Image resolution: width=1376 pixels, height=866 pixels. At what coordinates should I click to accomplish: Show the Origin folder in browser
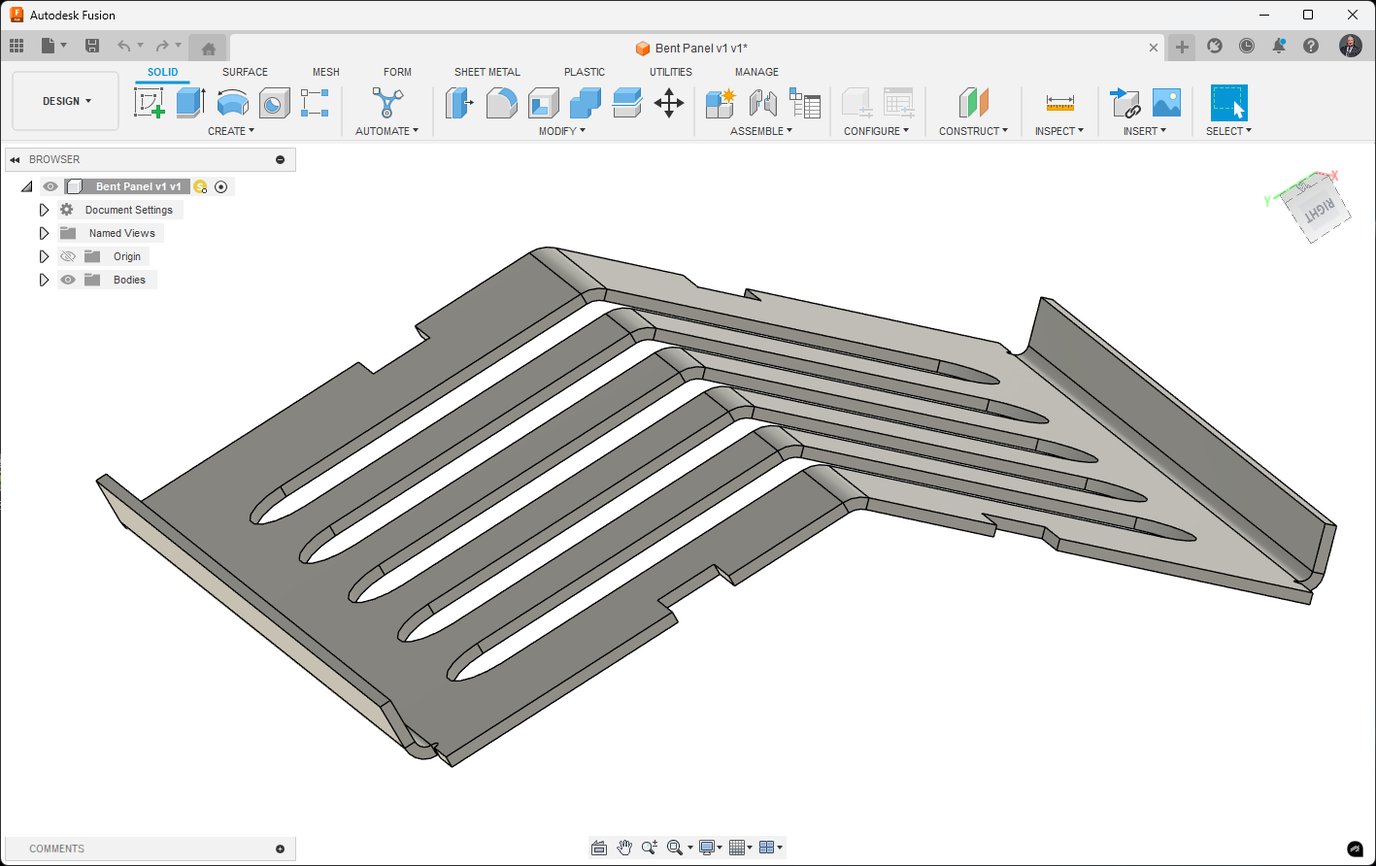click(x=66, y=256)
